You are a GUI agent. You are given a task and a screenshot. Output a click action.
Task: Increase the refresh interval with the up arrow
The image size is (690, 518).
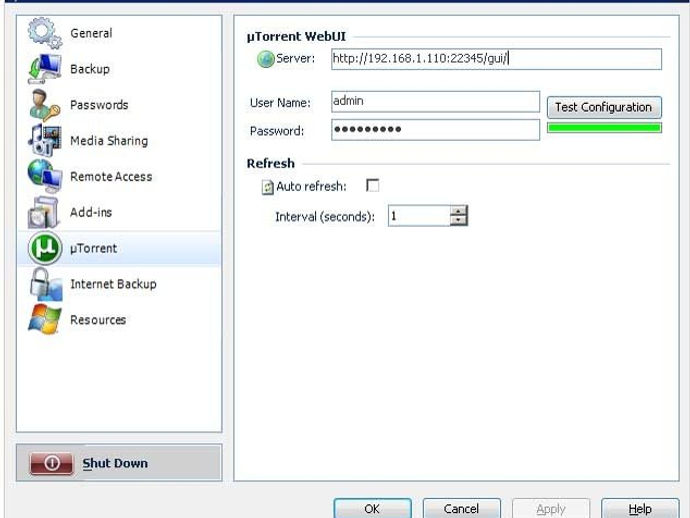tap(458, 211)
